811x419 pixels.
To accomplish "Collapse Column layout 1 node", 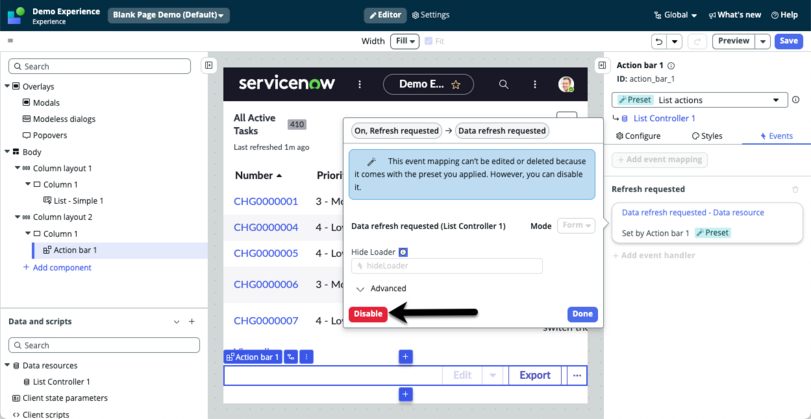I will click(x=18, y=168).
